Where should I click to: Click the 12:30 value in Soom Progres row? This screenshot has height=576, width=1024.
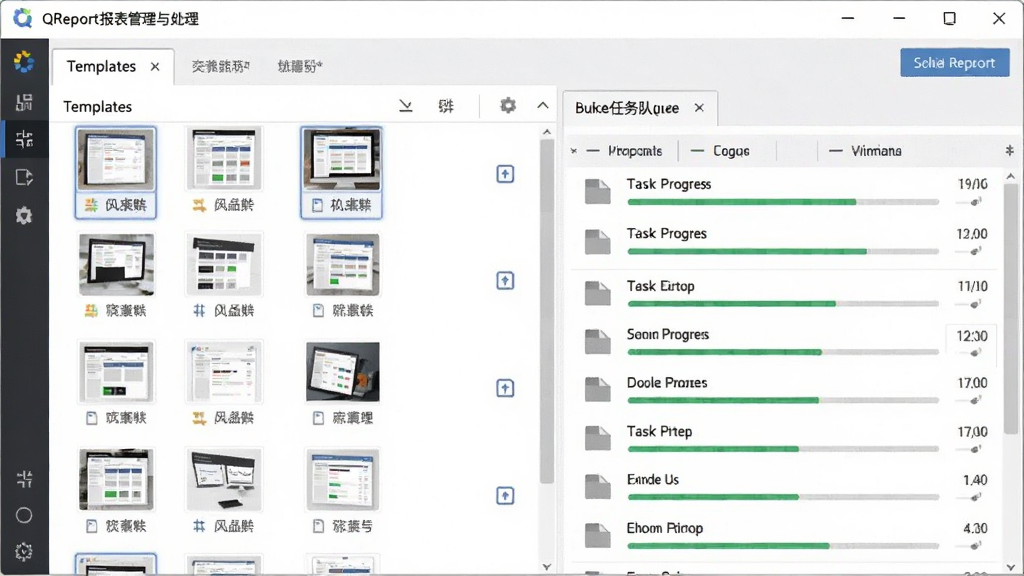(x=972, y=336)
